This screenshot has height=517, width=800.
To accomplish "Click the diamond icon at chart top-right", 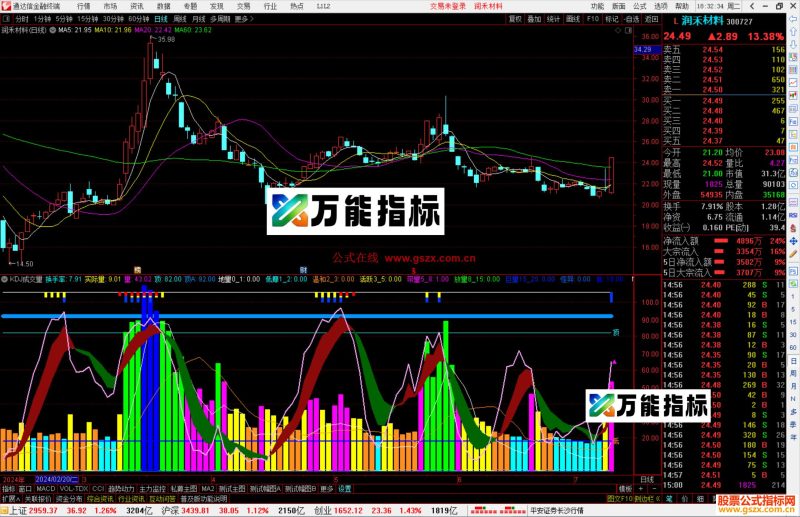I will pos(618,30).
